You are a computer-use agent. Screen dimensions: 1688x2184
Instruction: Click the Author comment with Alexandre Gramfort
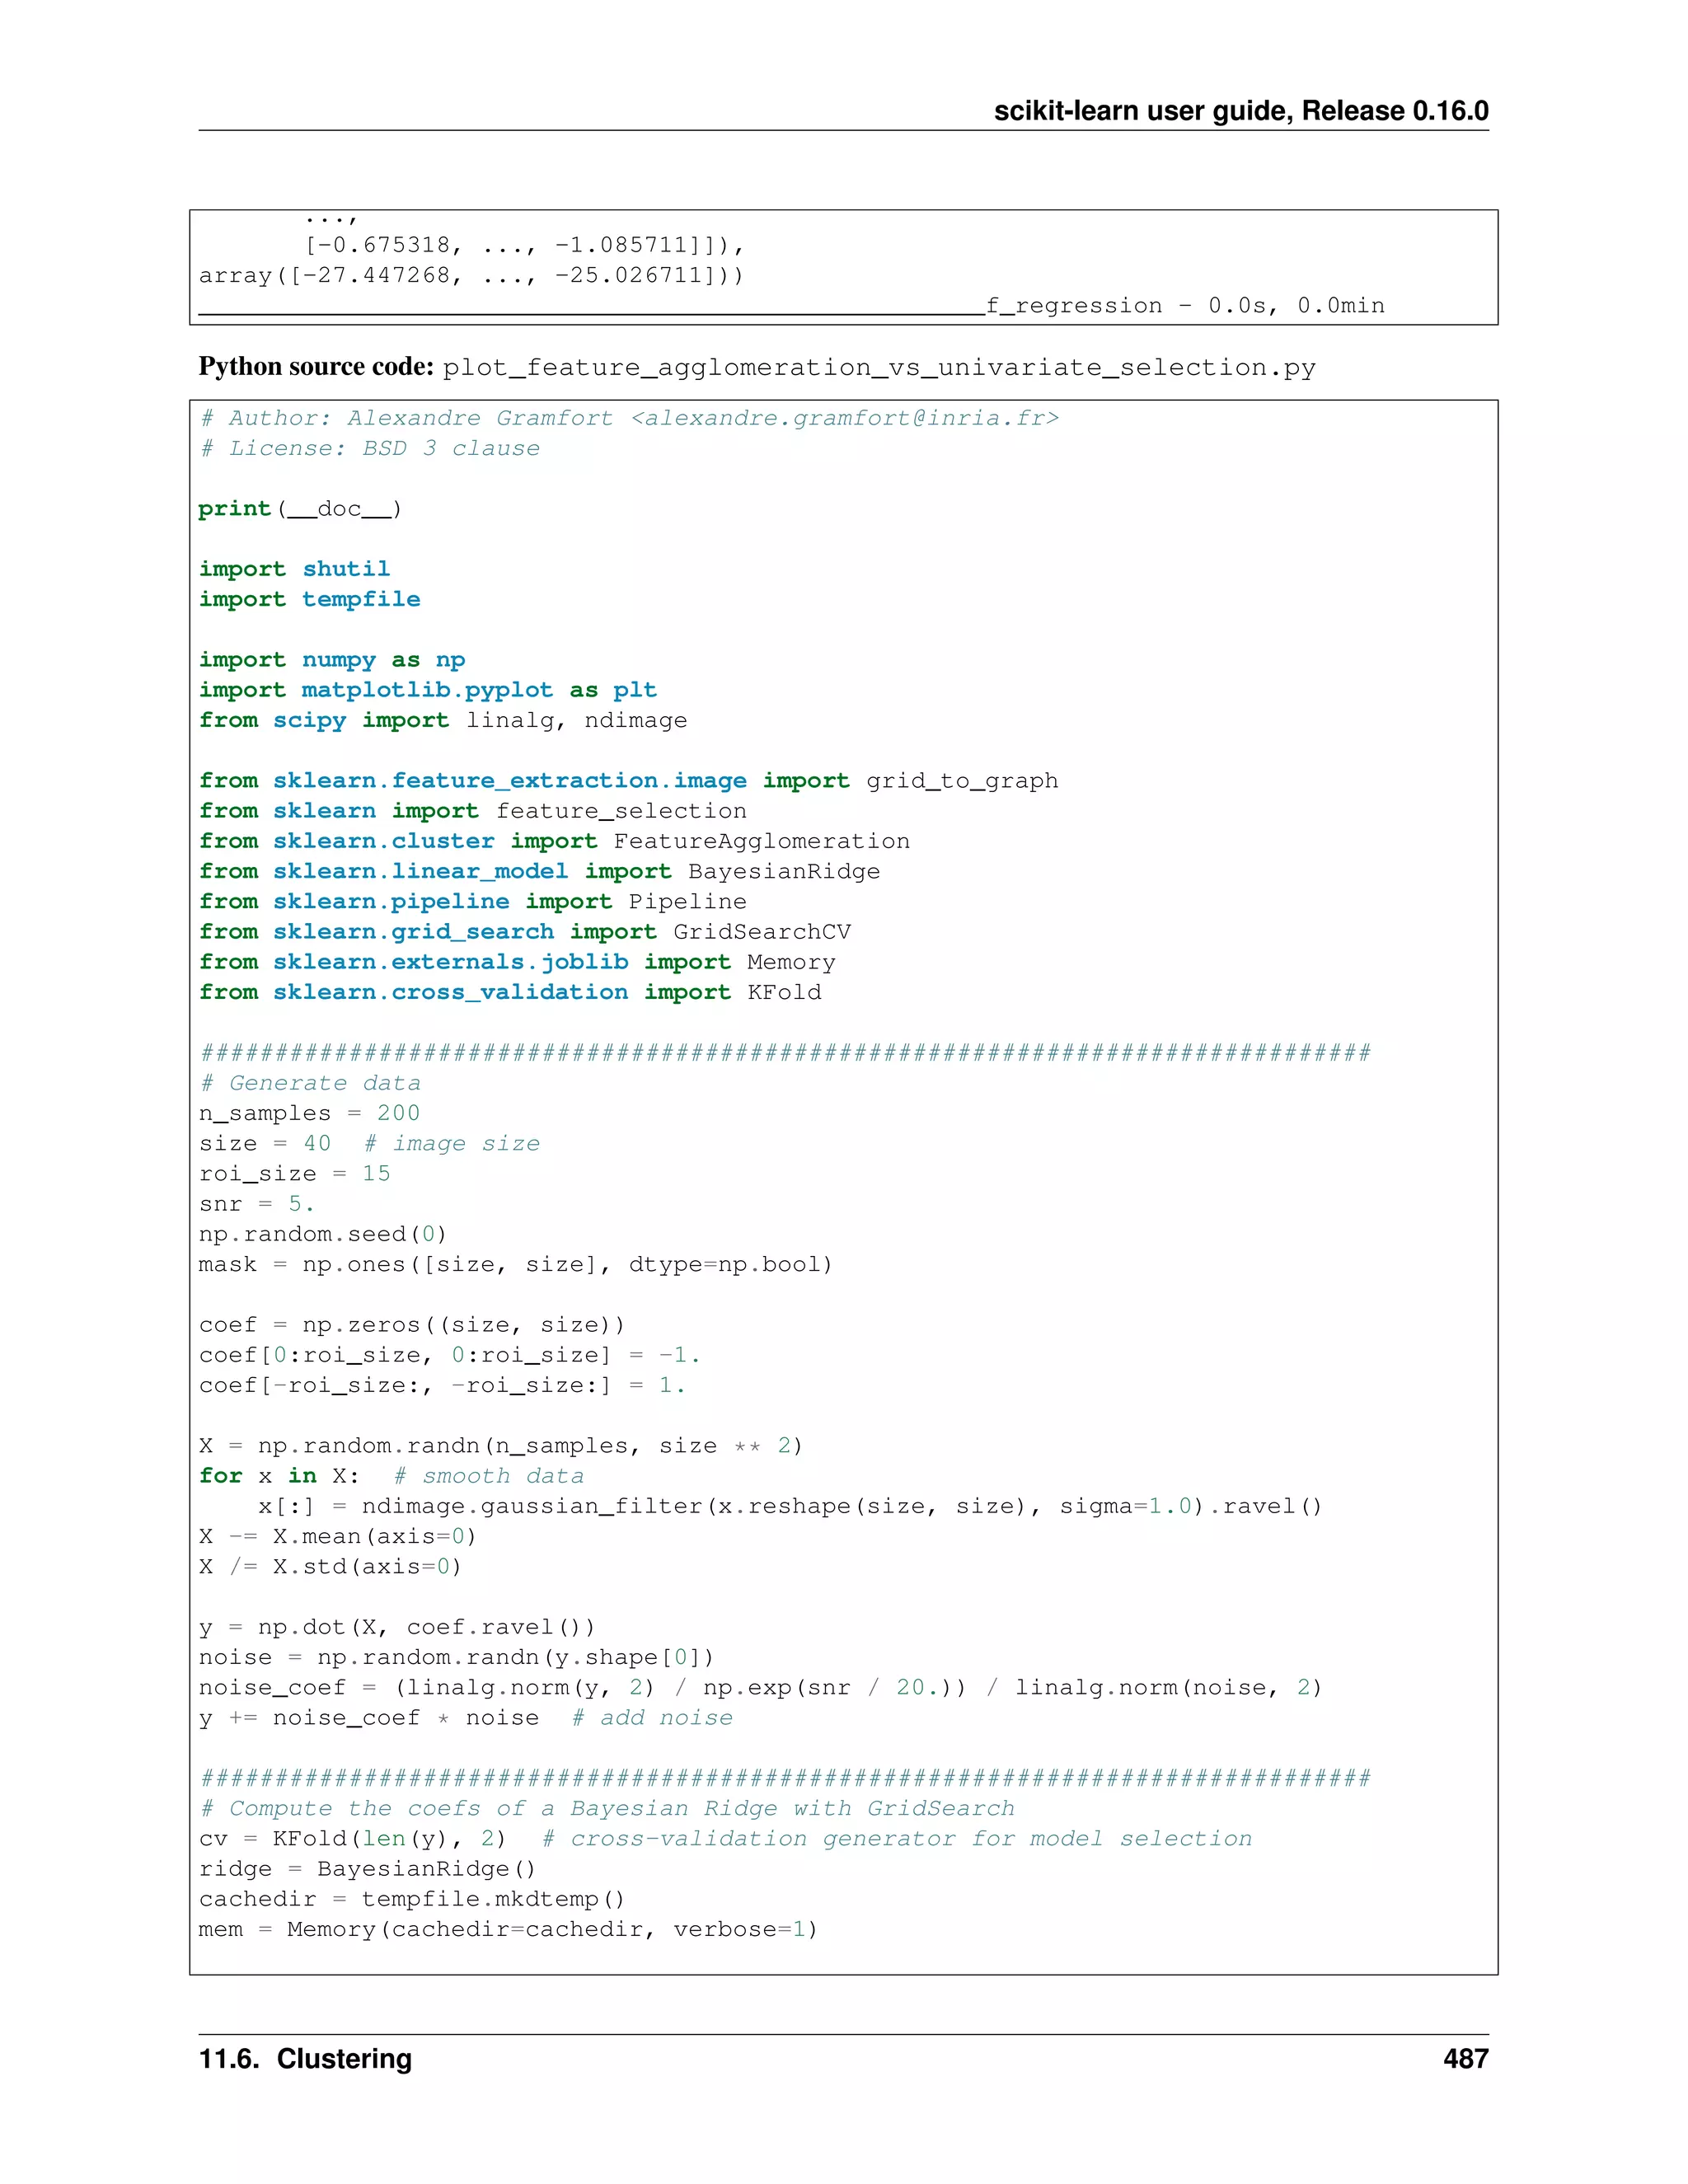point(630,419)
